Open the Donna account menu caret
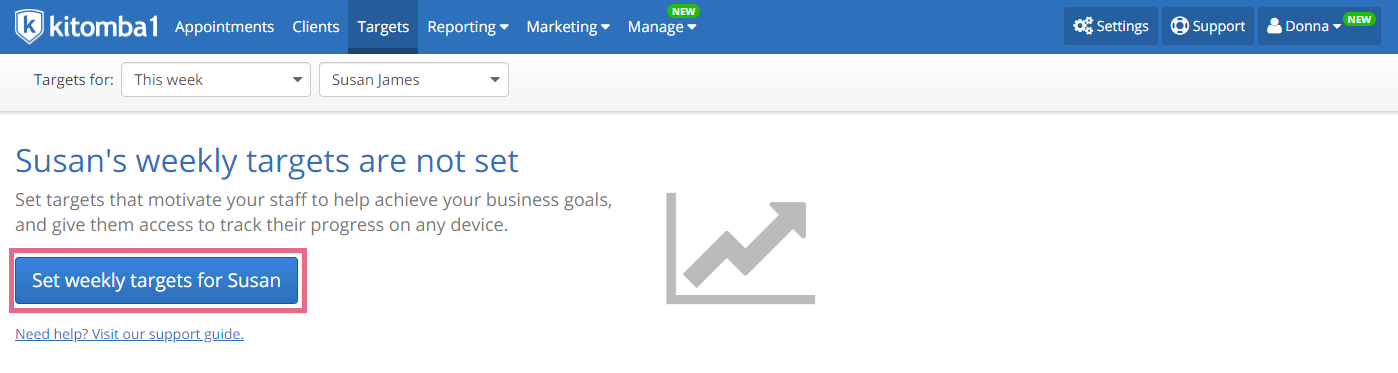The image size is (1398, 373). [1337, 27]
